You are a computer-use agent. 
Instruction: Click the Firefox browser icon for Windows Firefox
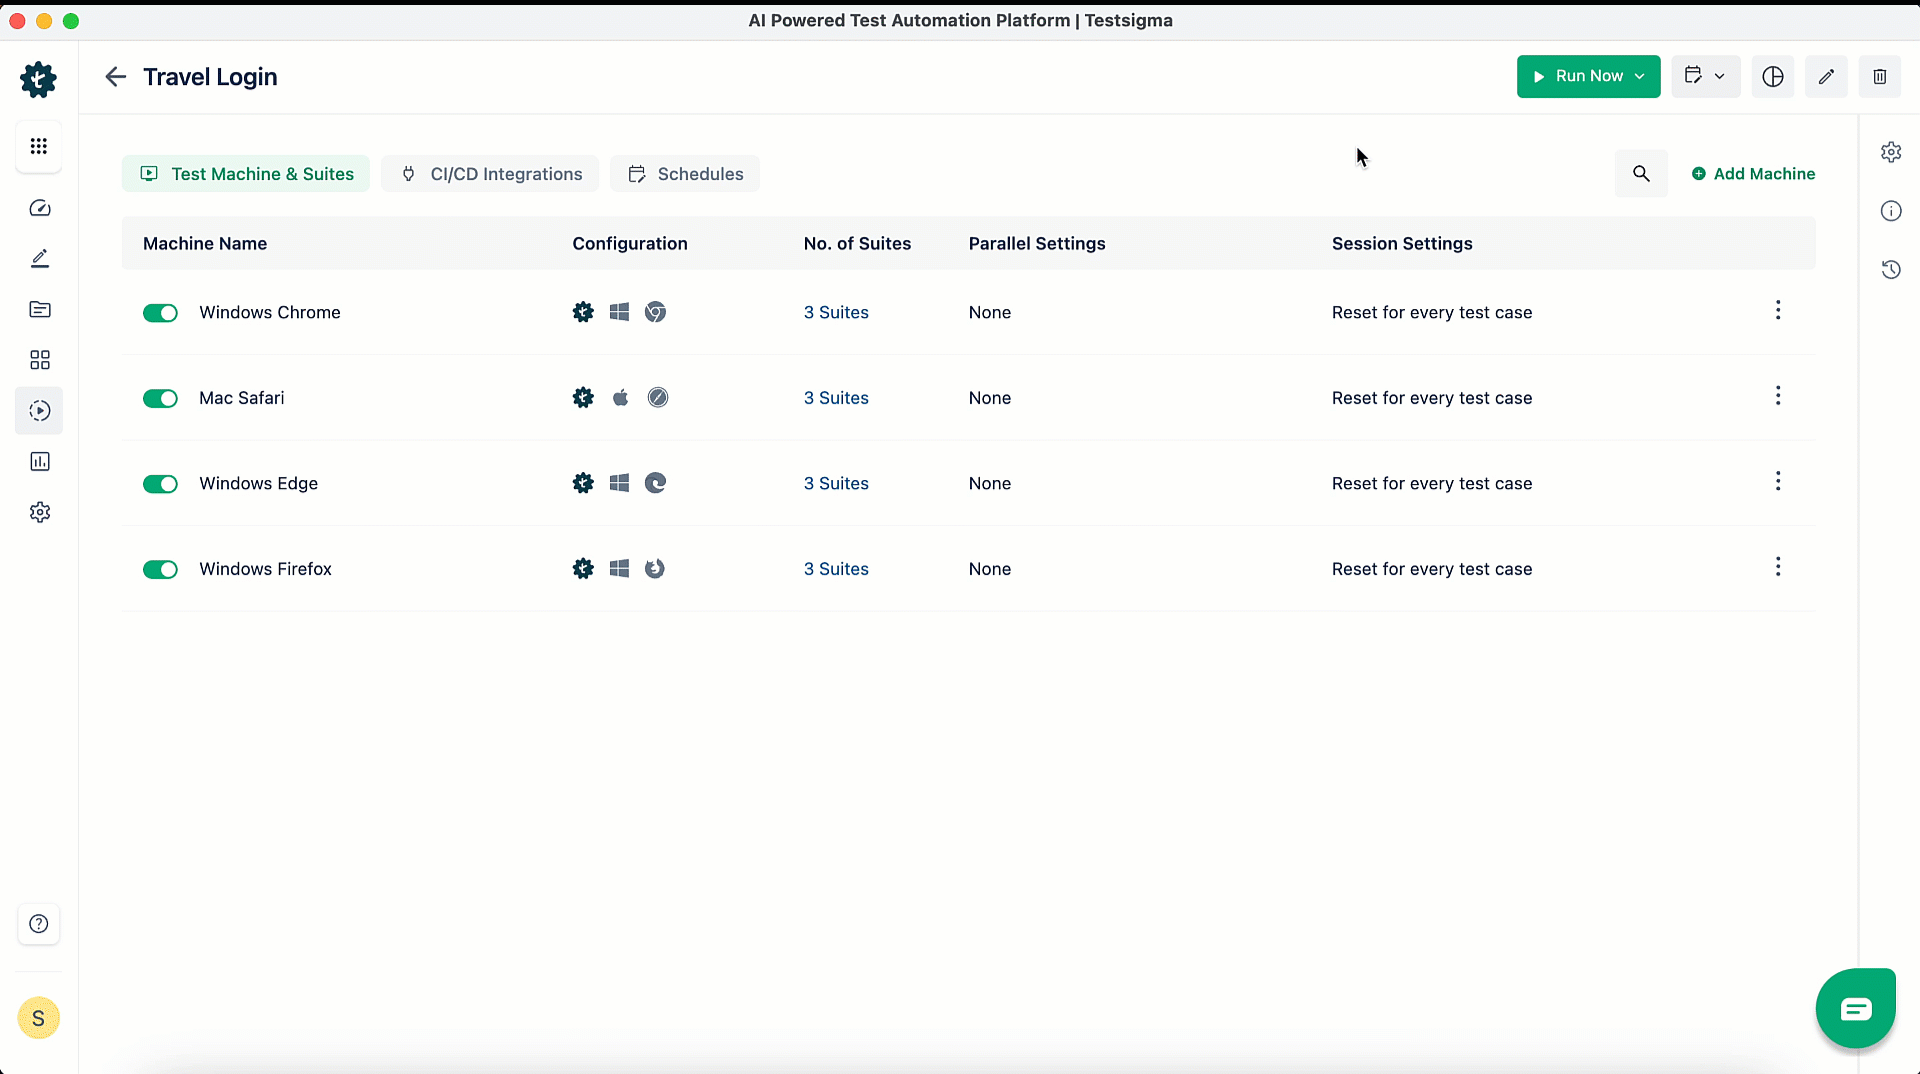(x=655, y=569)
